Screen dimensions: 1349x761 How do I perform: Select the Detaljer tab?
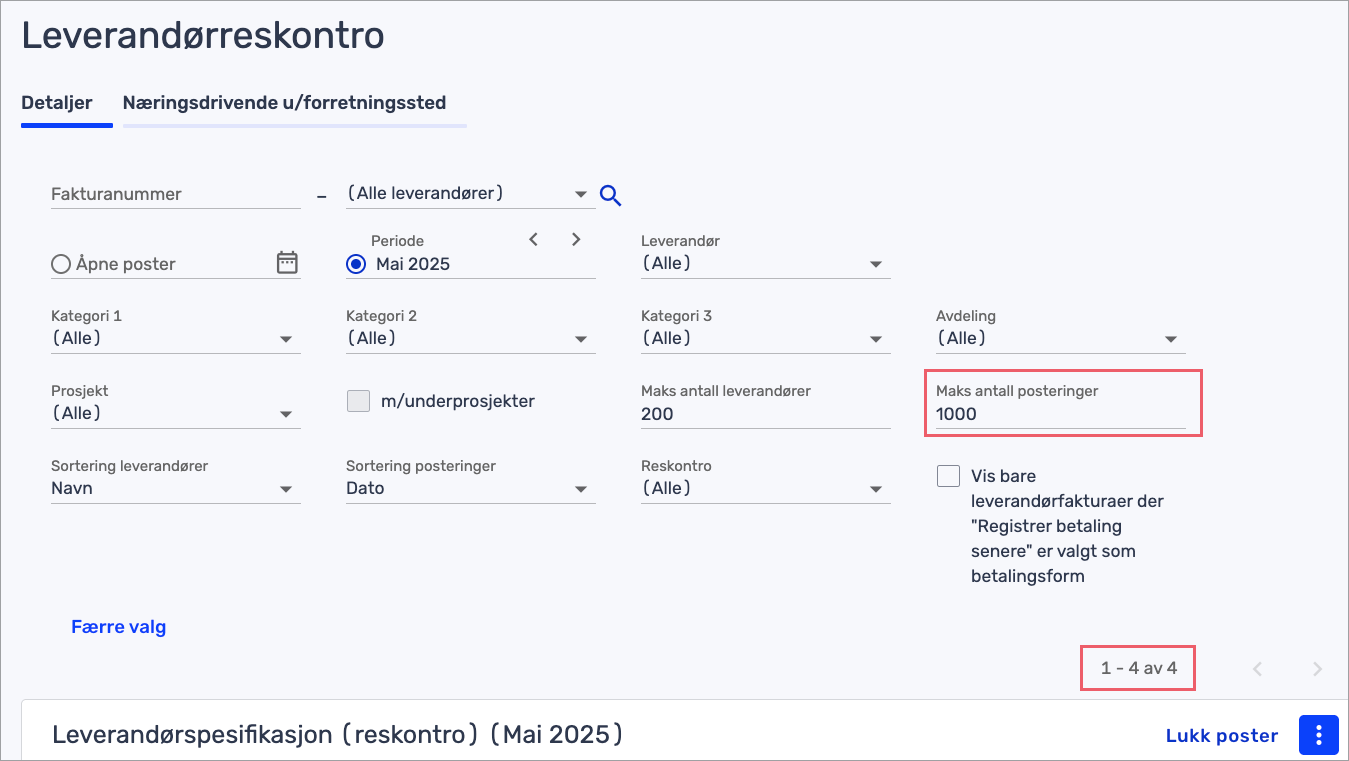[x=57, y=102]
